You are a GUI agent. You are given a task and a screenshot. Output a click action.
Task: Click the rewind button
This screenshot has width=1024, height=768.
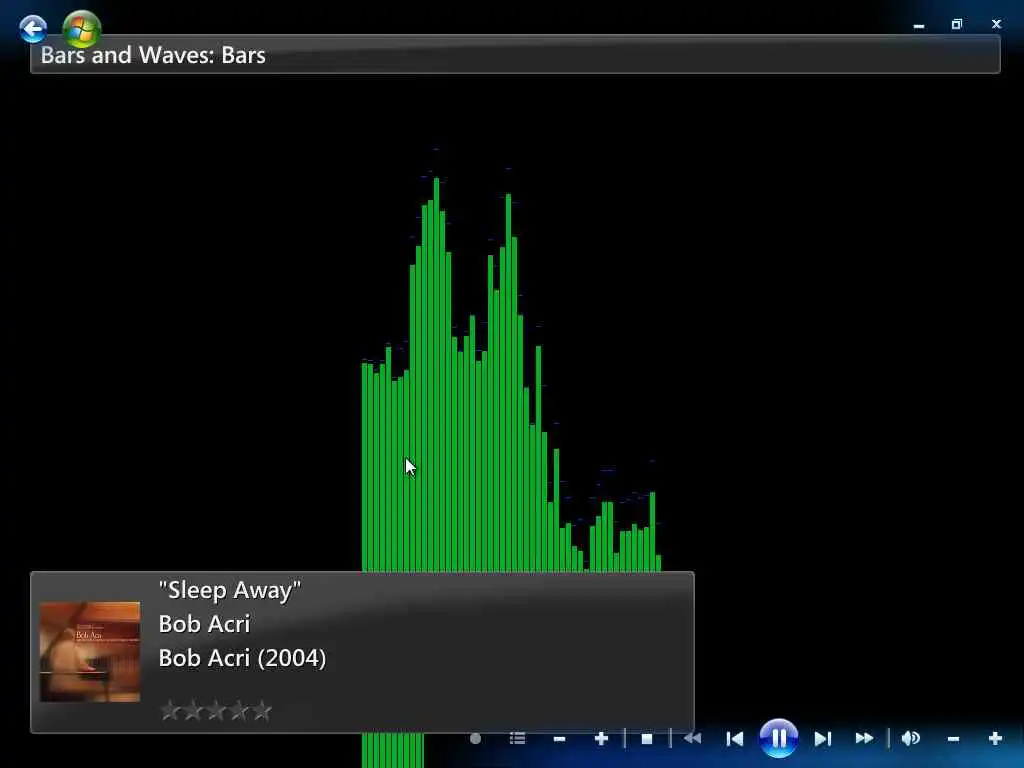tap(692, 739)
